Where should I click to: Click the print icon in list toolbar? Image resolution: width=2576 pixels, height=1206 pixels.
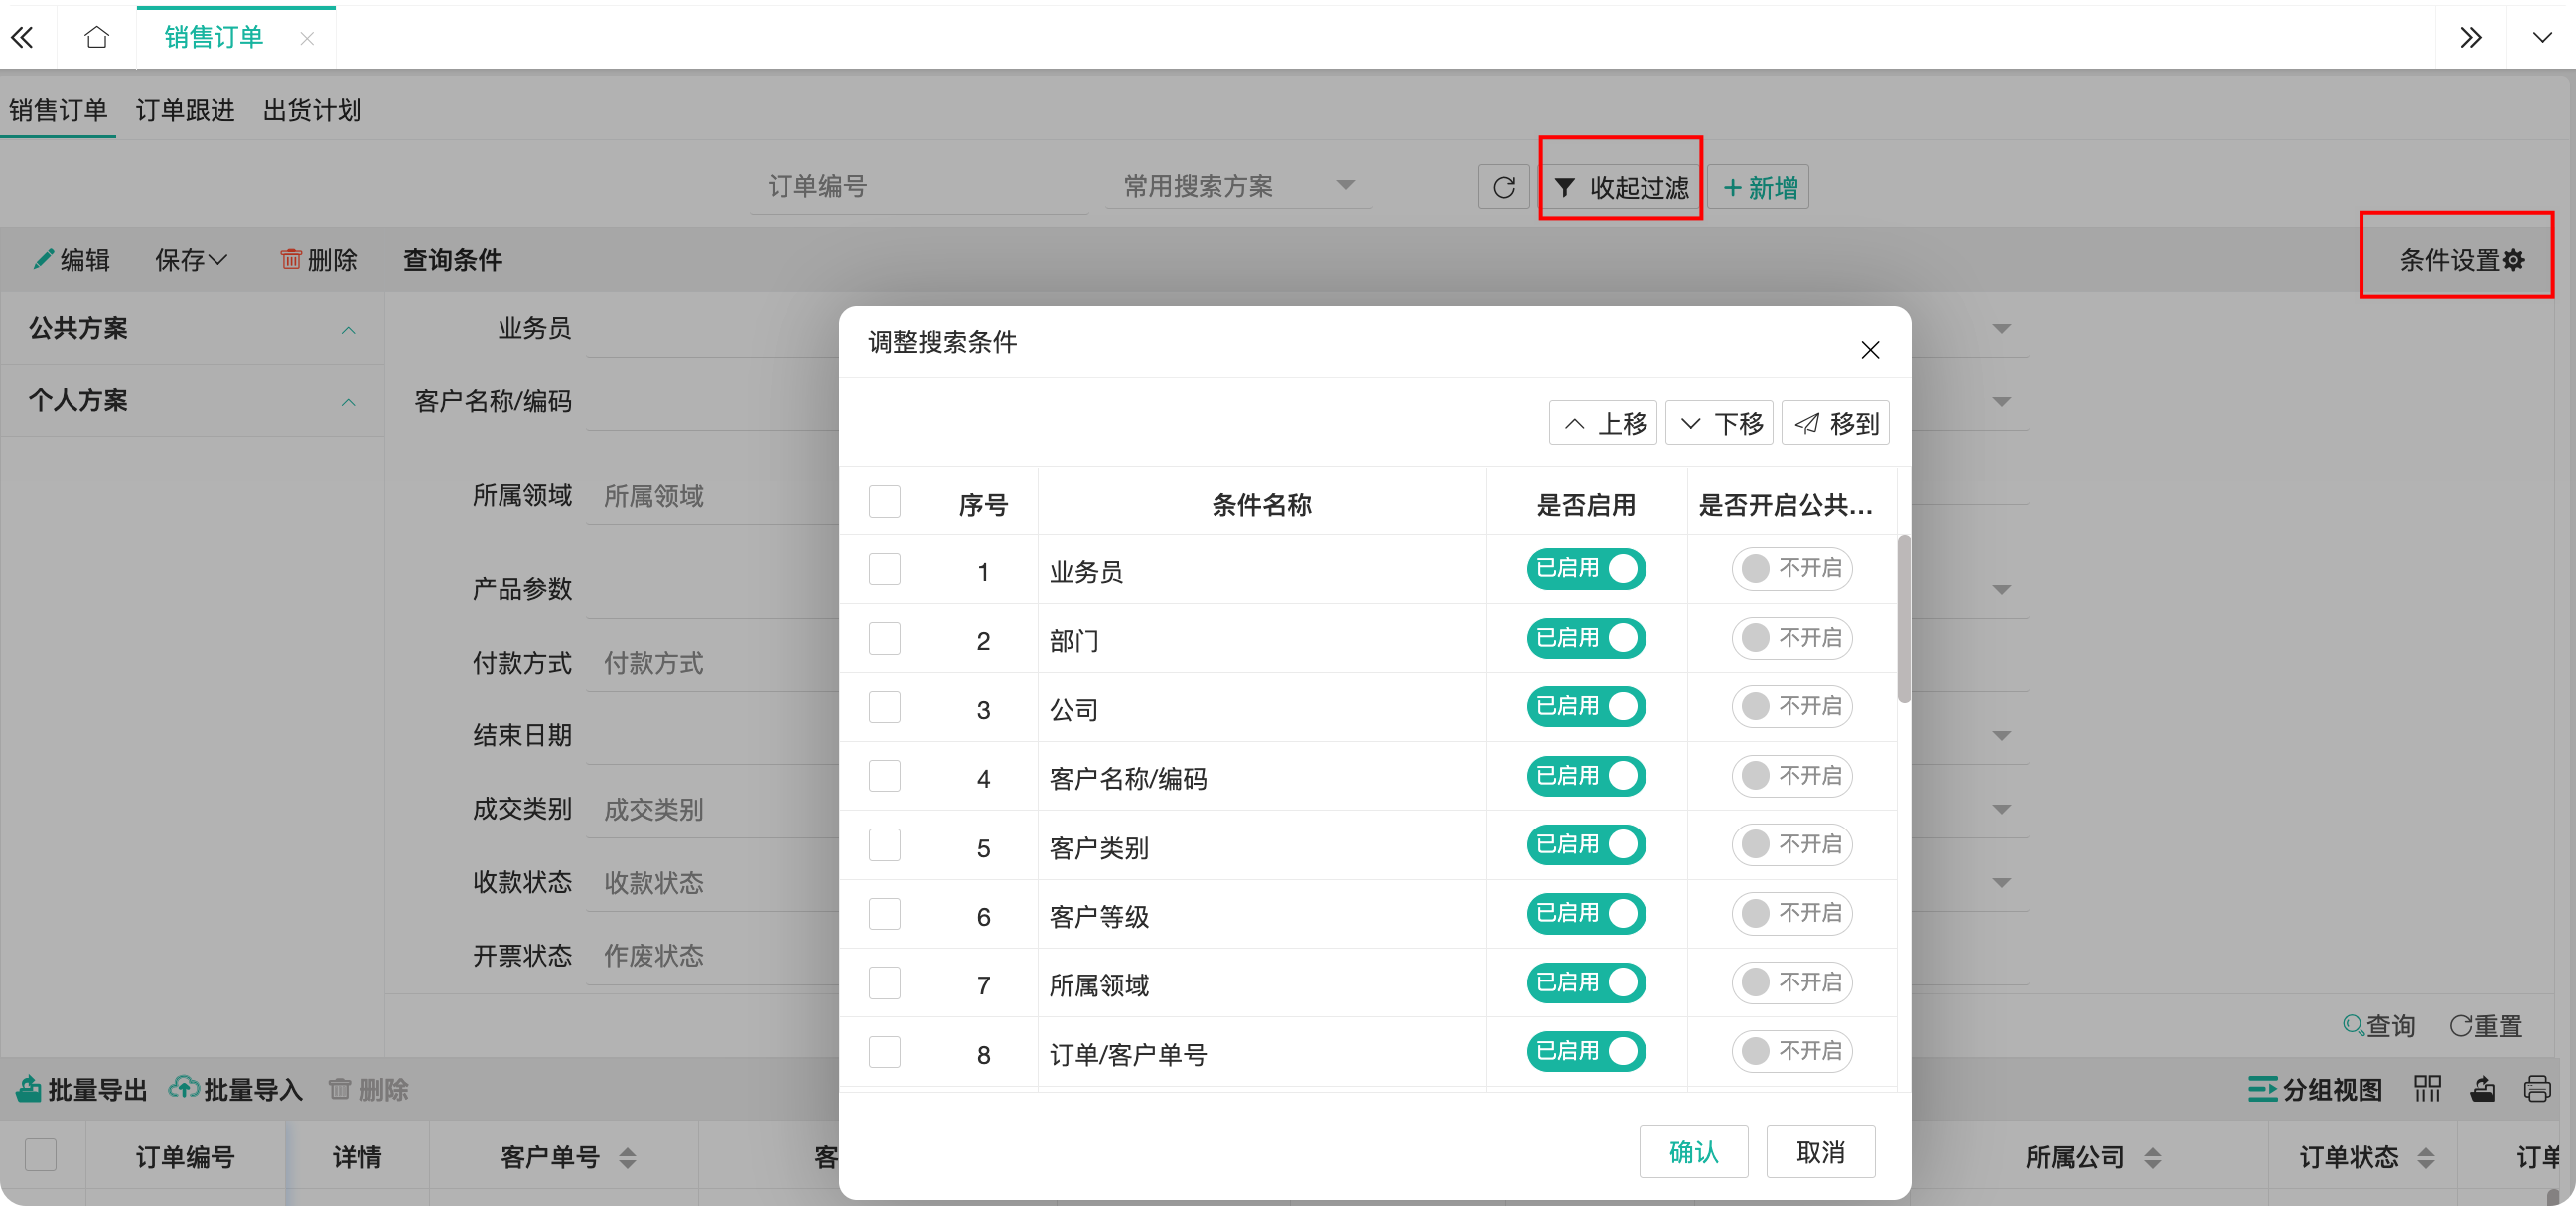point(2537,1088)
